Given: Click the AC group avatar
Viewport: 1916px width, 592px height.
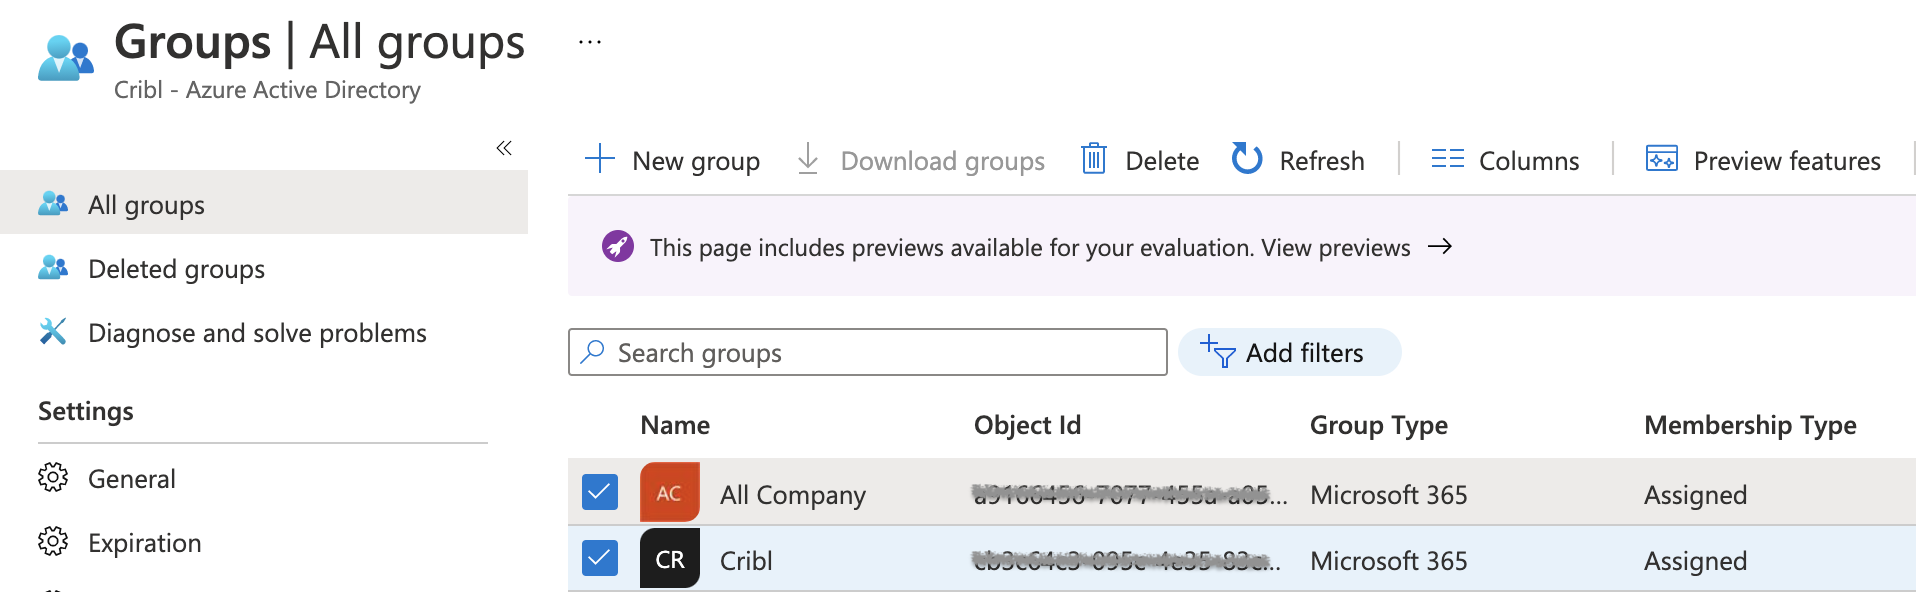Looking at the screenshot, I should tap(670, 492).
